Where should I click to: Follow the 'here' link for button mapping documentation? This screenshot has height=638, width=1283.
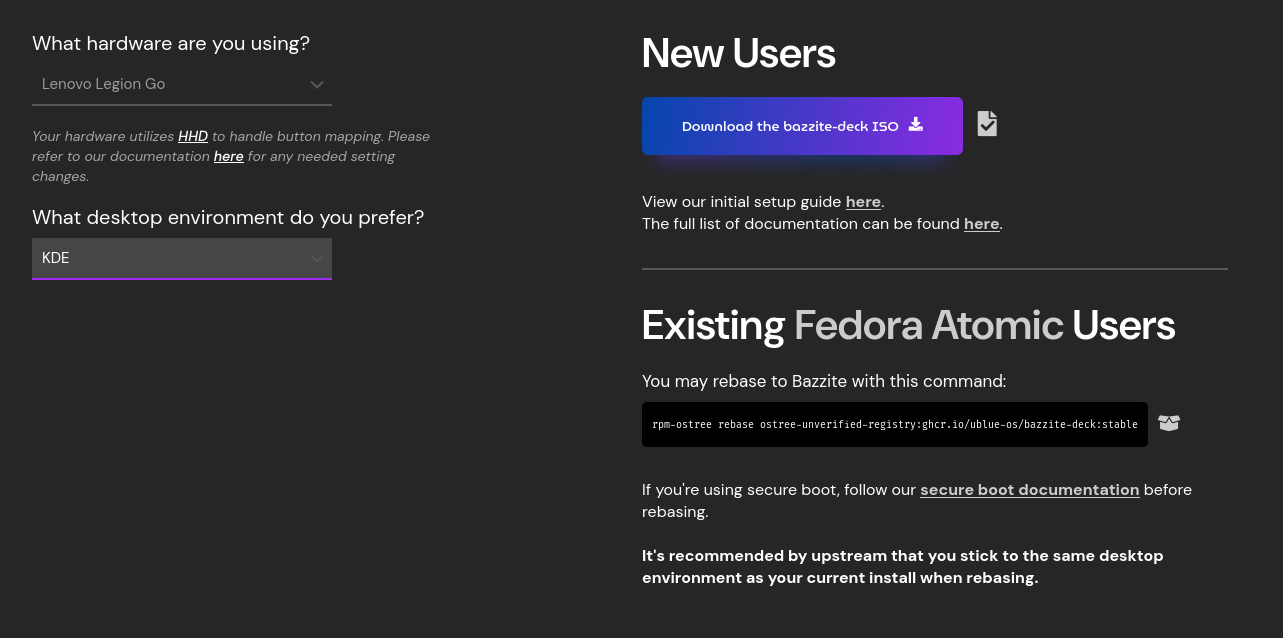point(228,156)
